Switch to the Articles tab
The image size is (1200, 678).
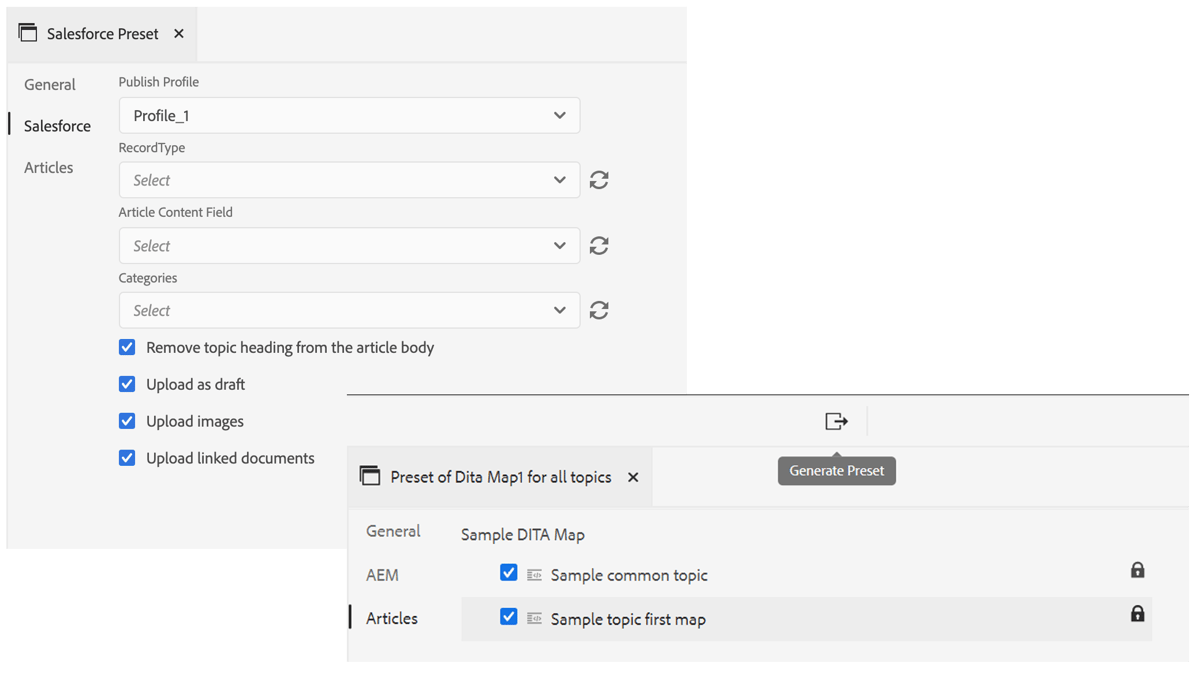48,167
